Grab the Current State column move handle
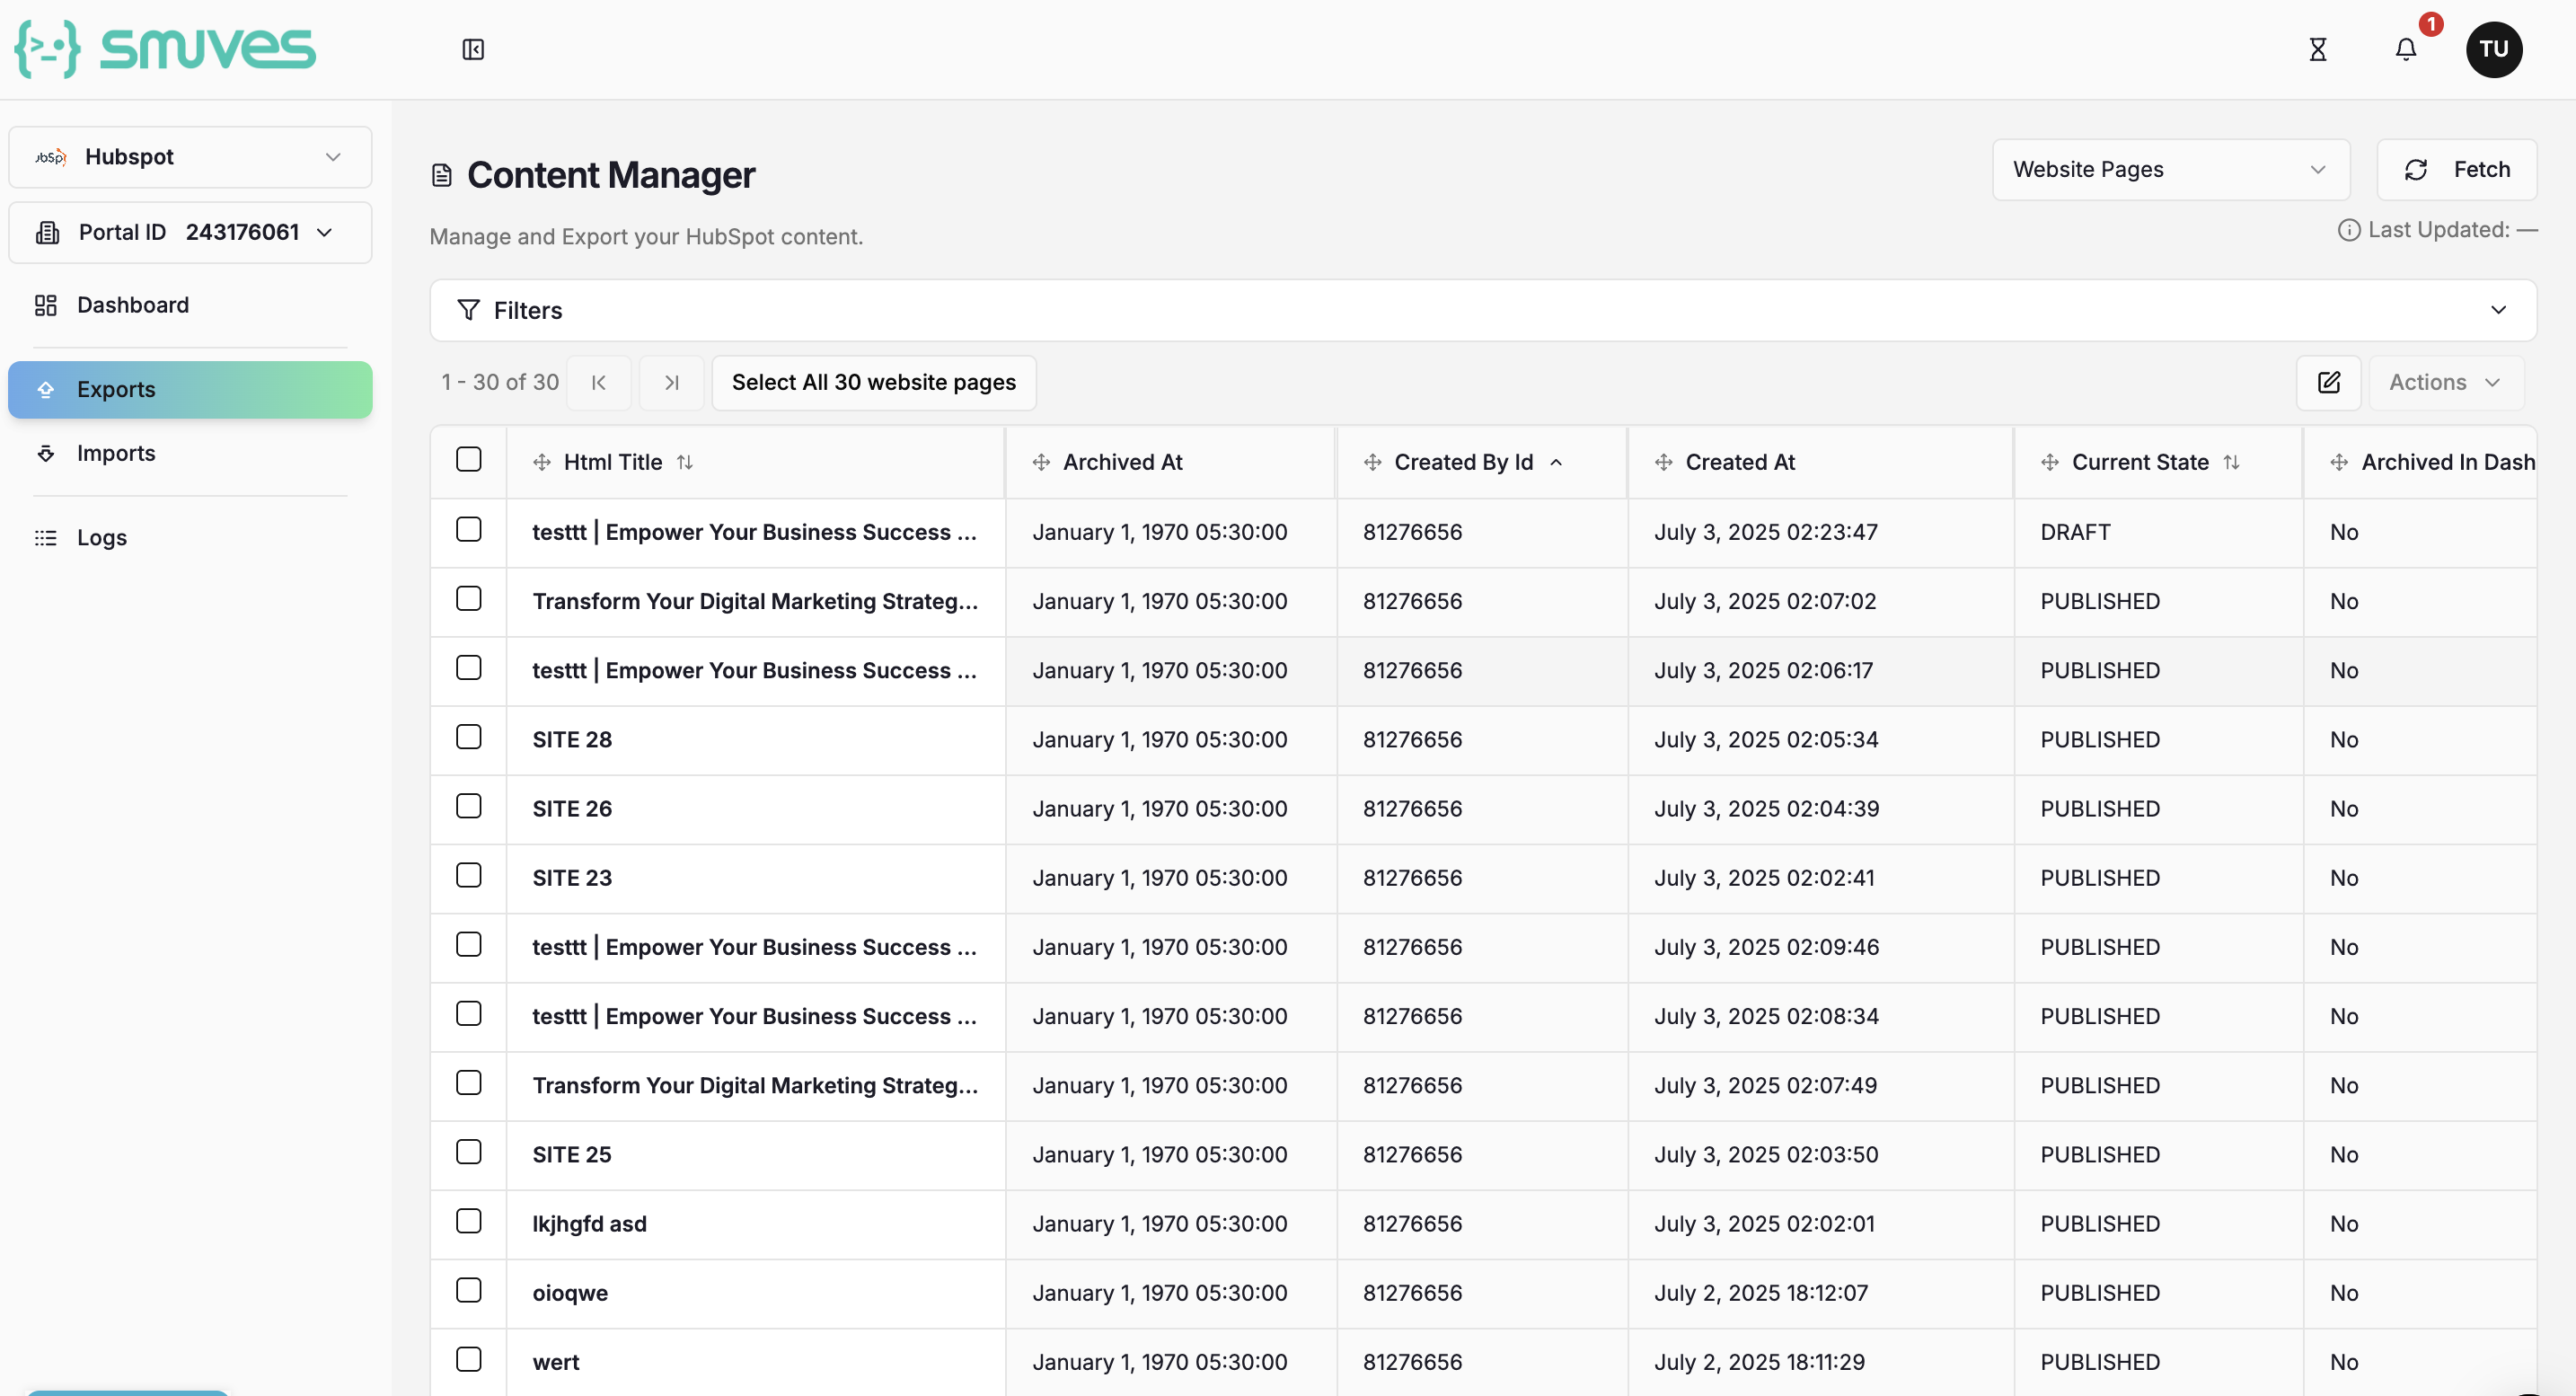 coord(2049,462)
